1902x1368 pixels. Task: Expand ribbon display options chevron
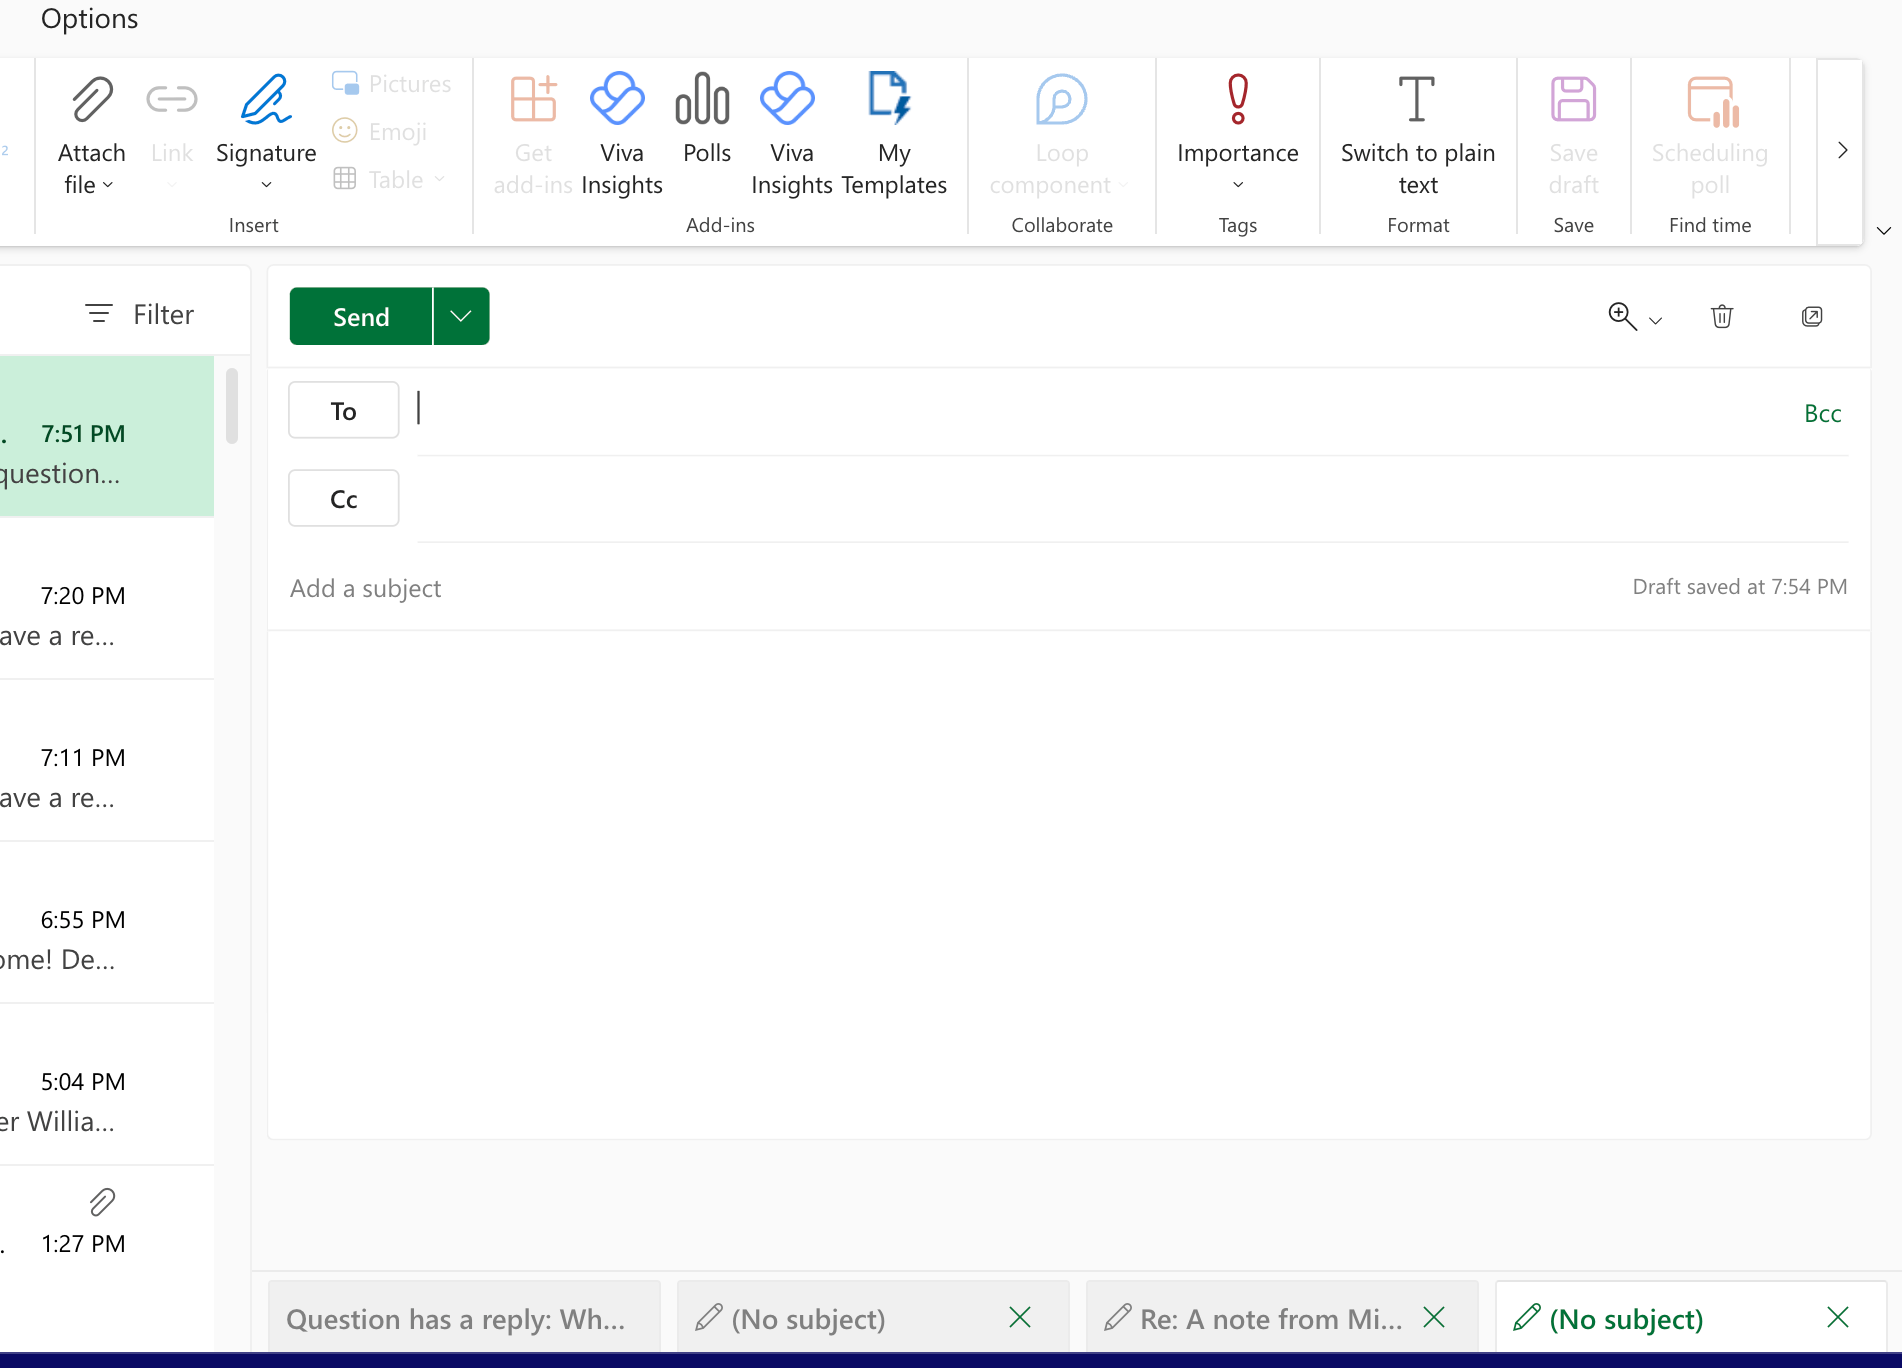(1883, 231)
